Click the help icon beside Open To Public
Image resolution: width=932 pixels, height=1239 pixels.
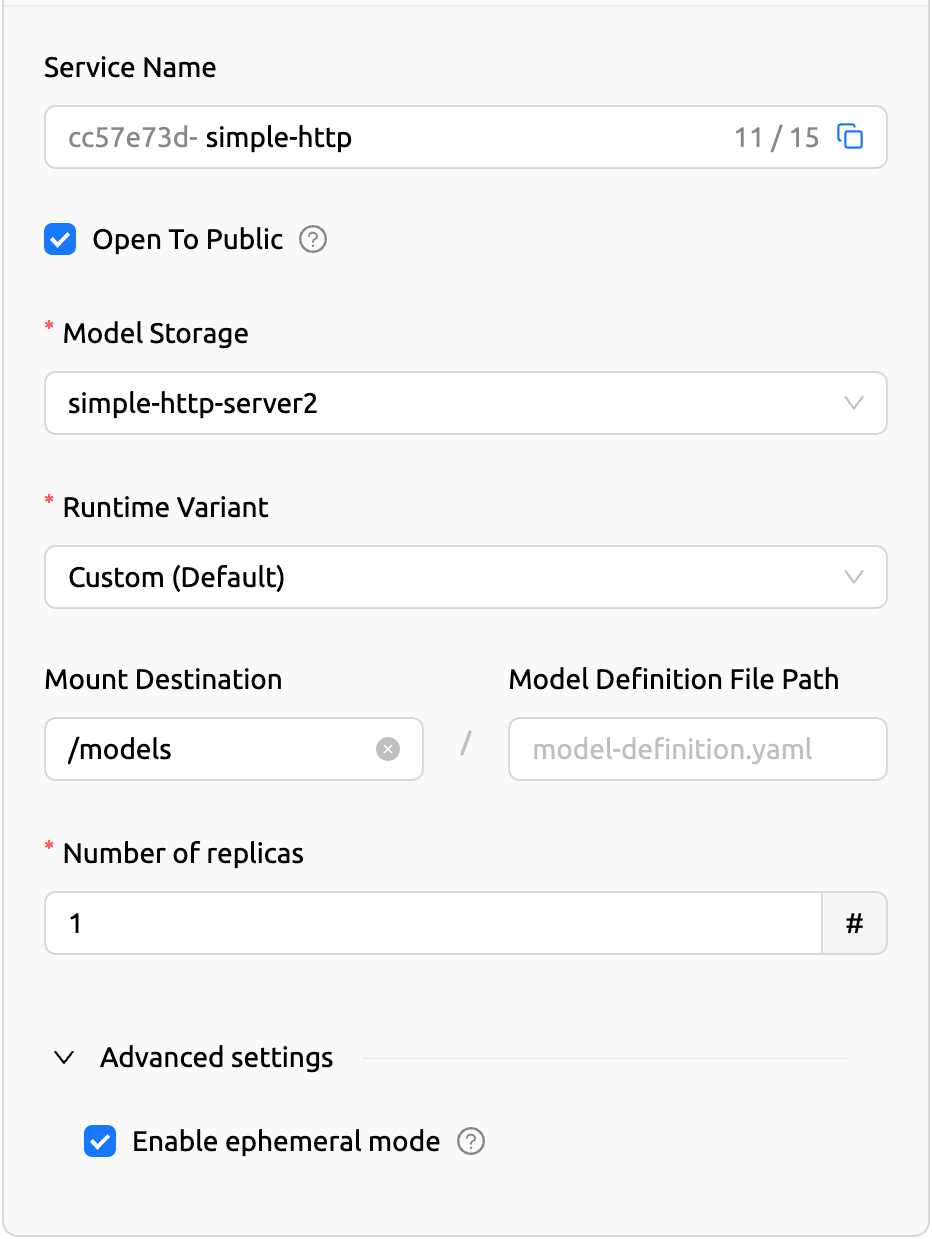pos(313,240)
